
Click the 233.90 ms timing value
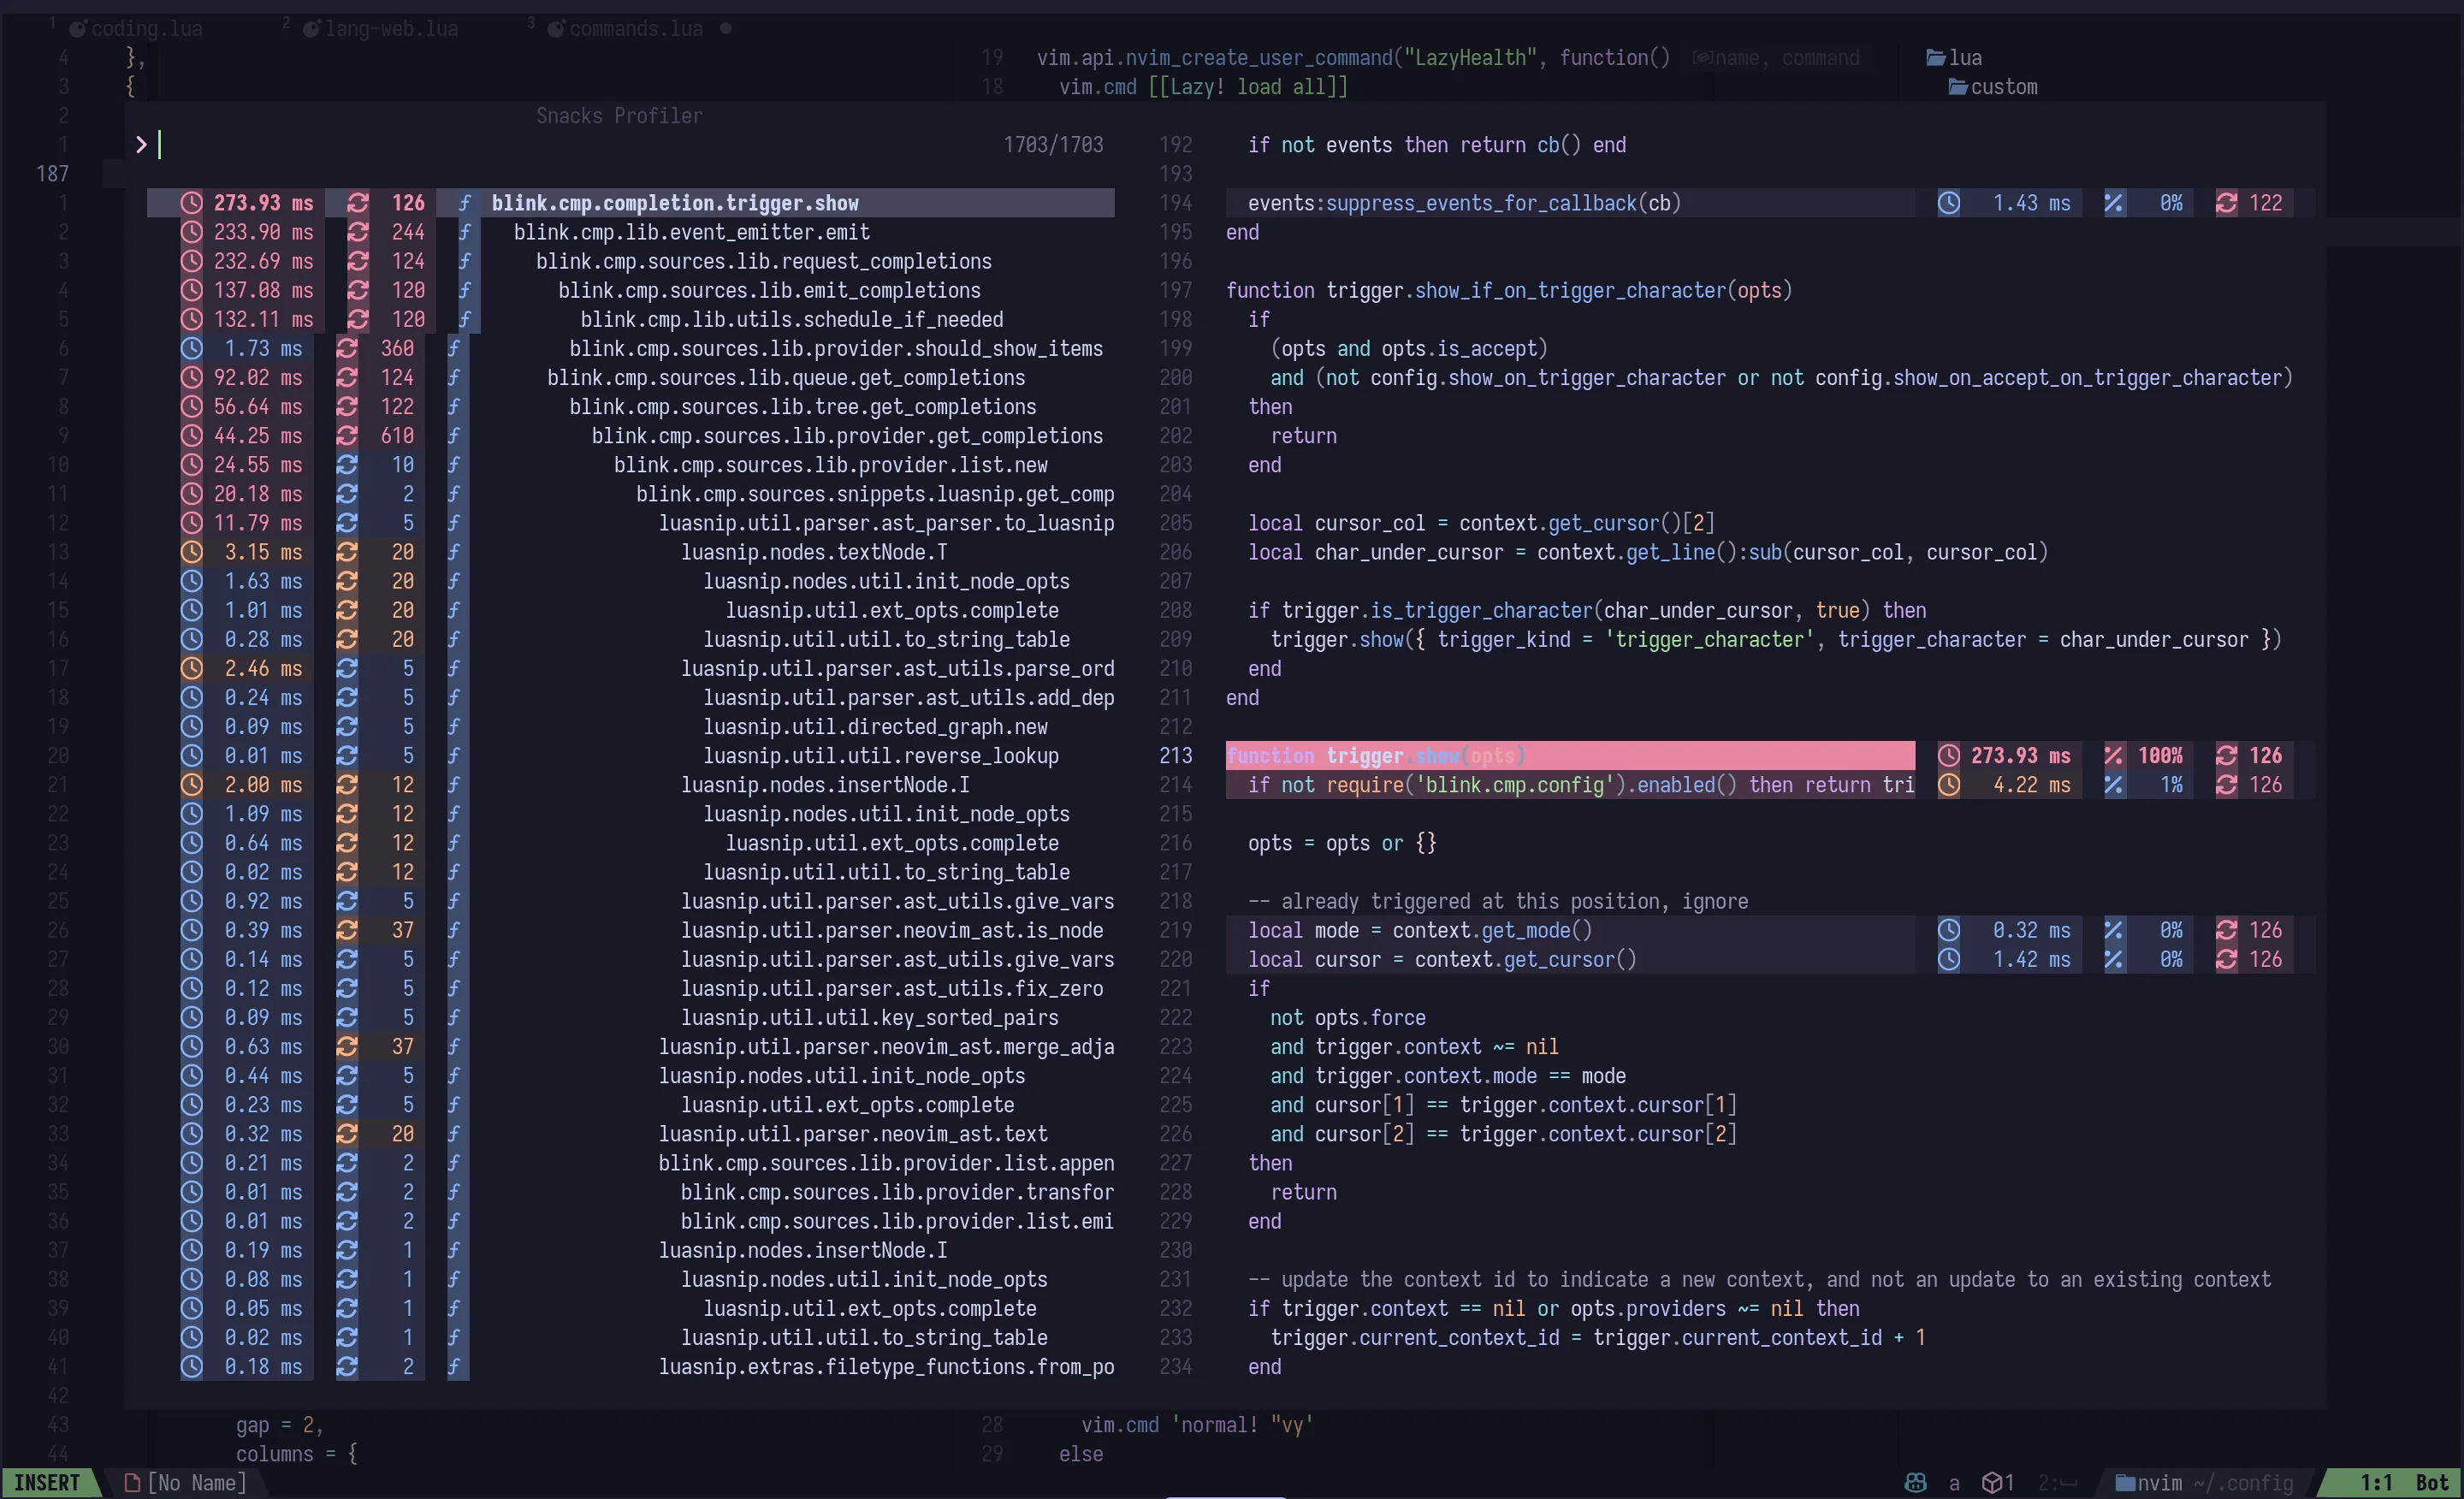coord(263,232)
